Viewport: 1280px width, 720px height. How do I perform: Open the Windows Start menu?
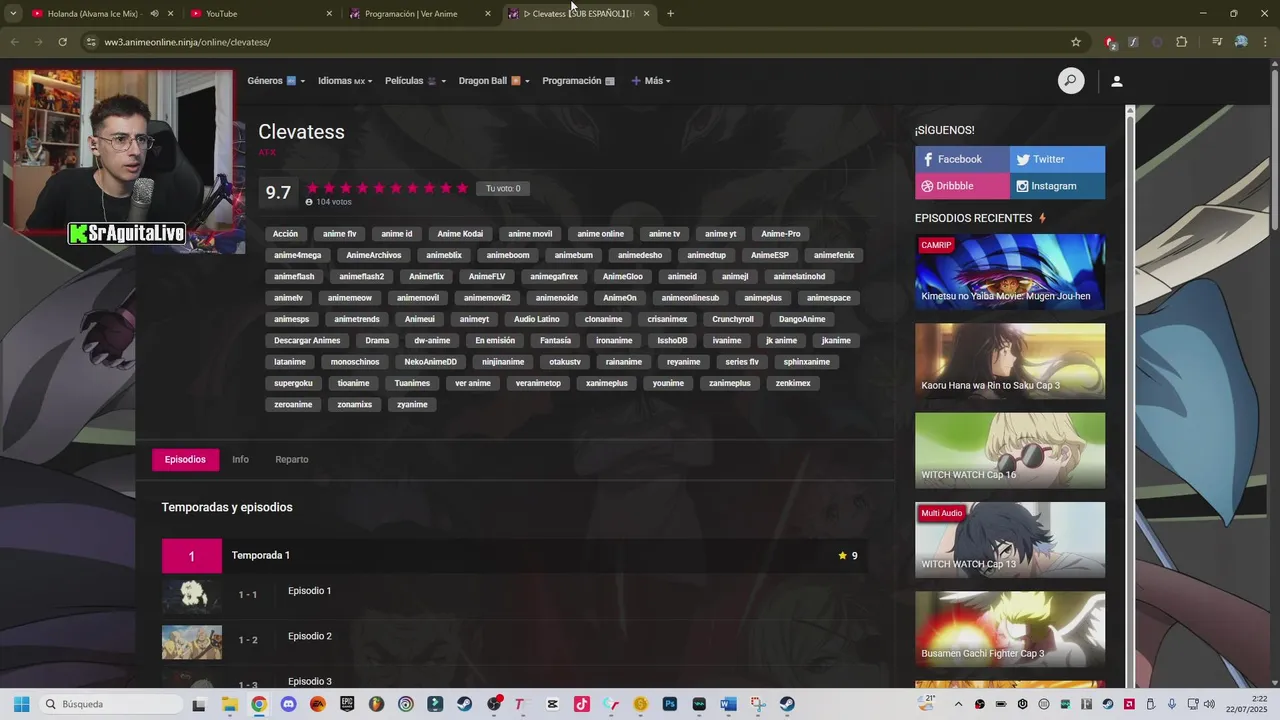(21, 704)
